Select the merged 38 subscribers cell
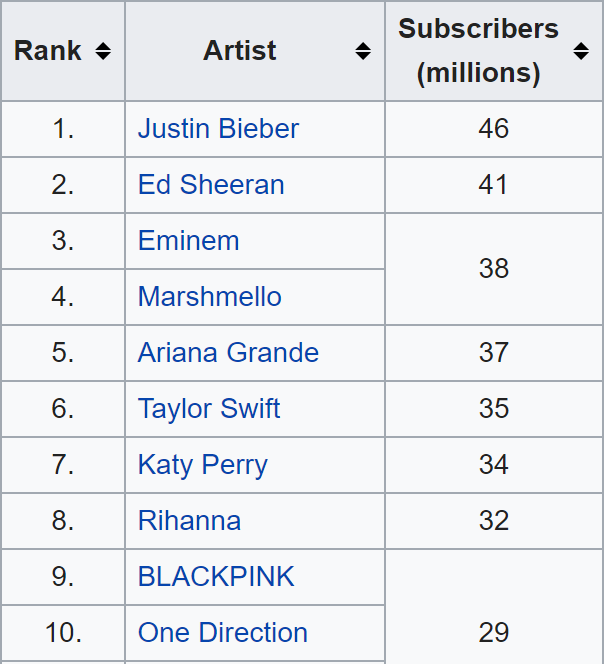The height and width of the screenshot is (664, 604). click(493, 269)
